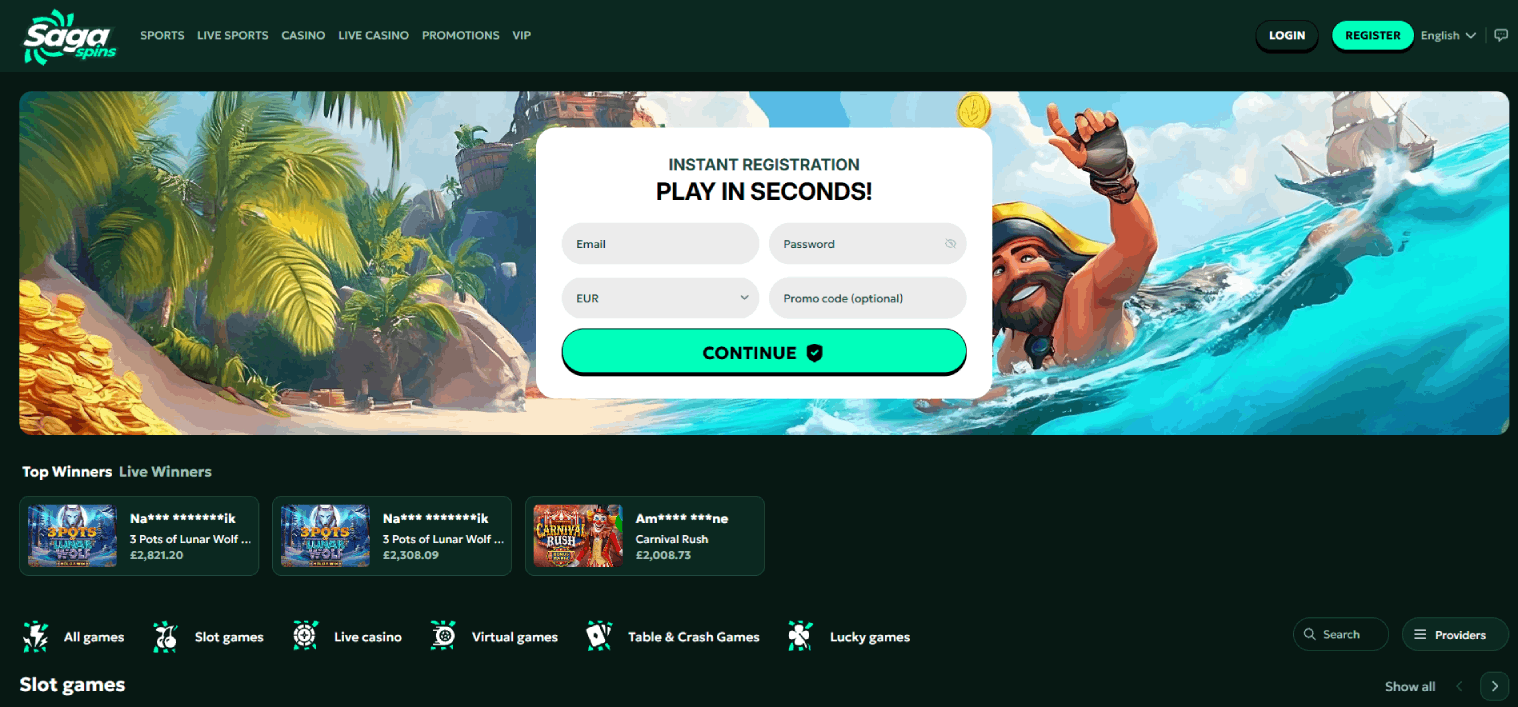The width and height of the screenshot is (1518, 707).
Task: Select the All games category icon
Action: point(36,635)
